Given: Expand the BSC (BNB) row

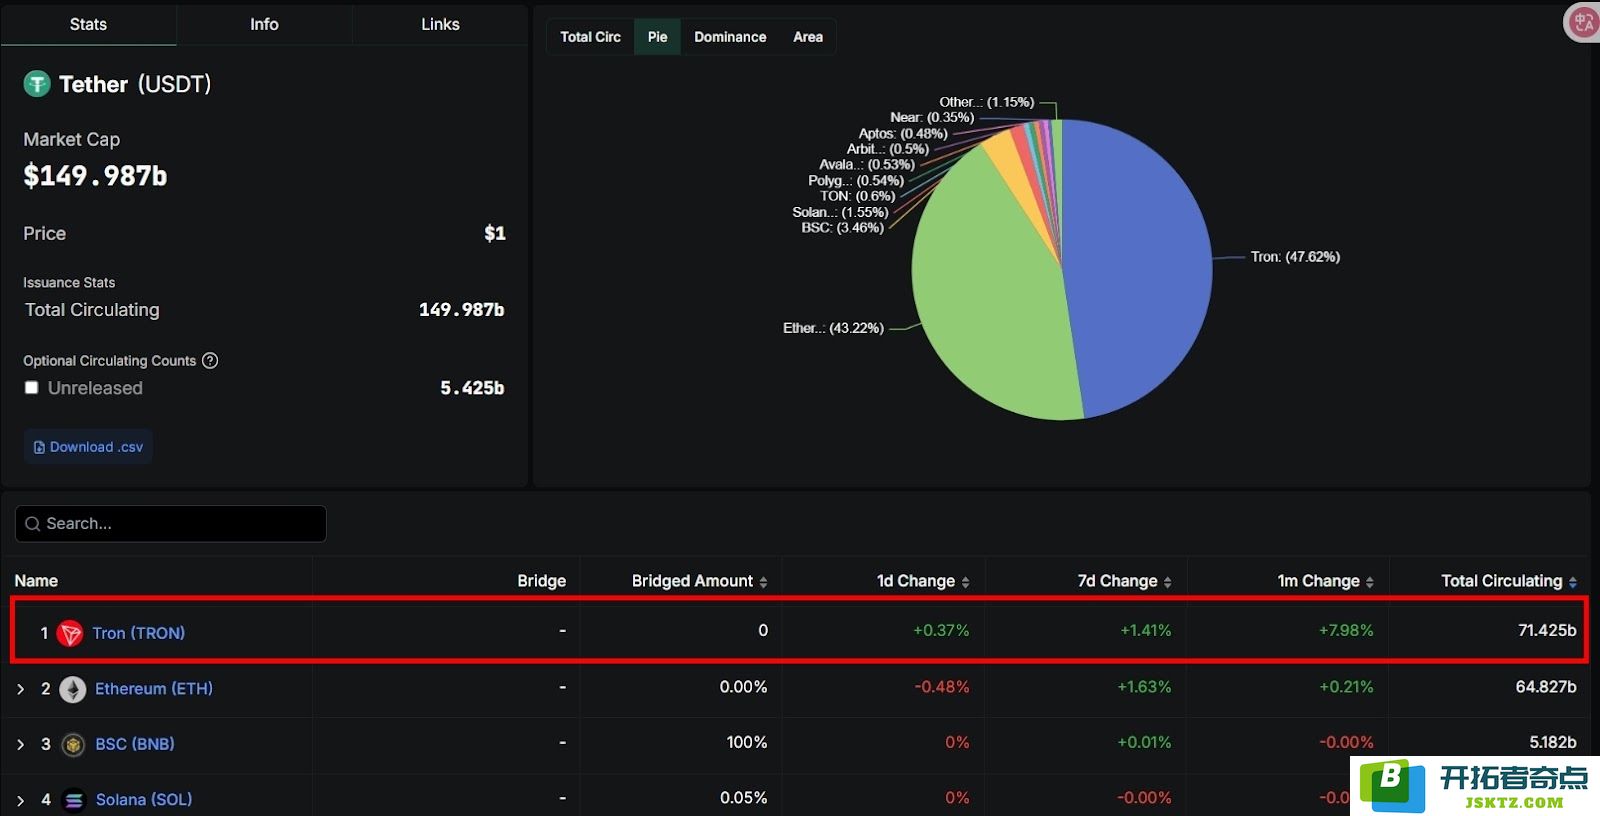Looking at the screenshot, I should coord(21,744).
